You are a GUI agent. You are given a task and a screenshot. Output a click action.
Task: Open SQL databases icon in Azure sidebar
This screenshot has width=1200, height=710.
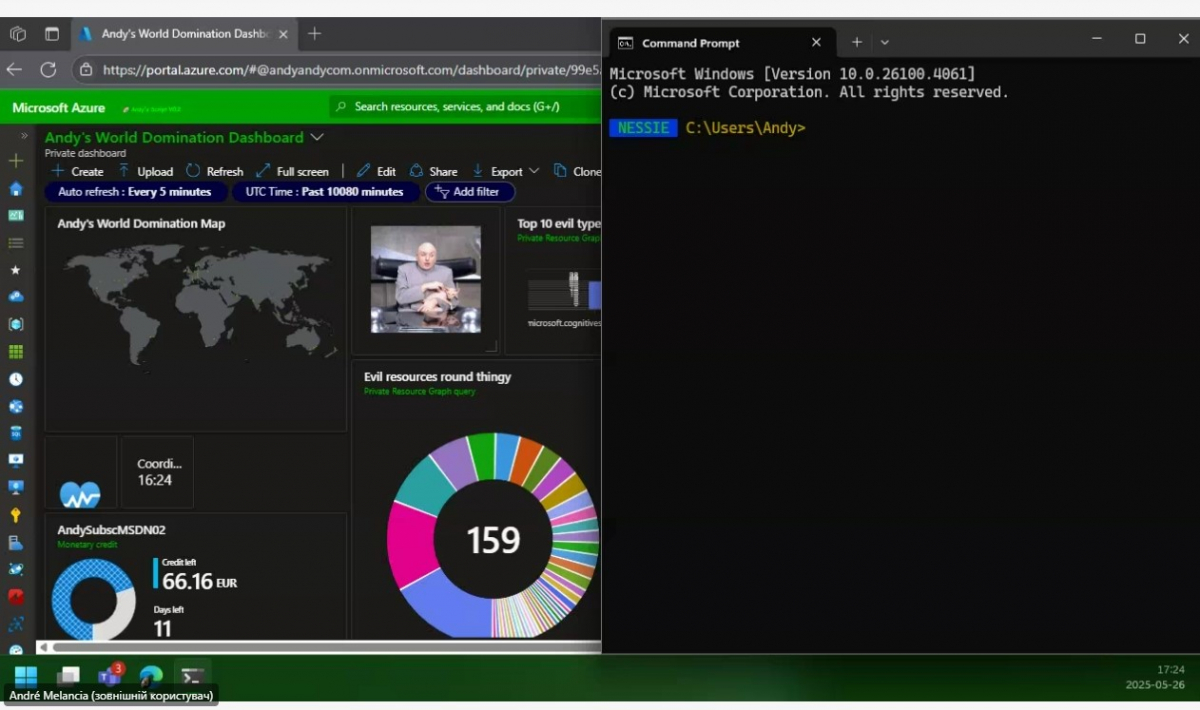(x=16, y=433)
